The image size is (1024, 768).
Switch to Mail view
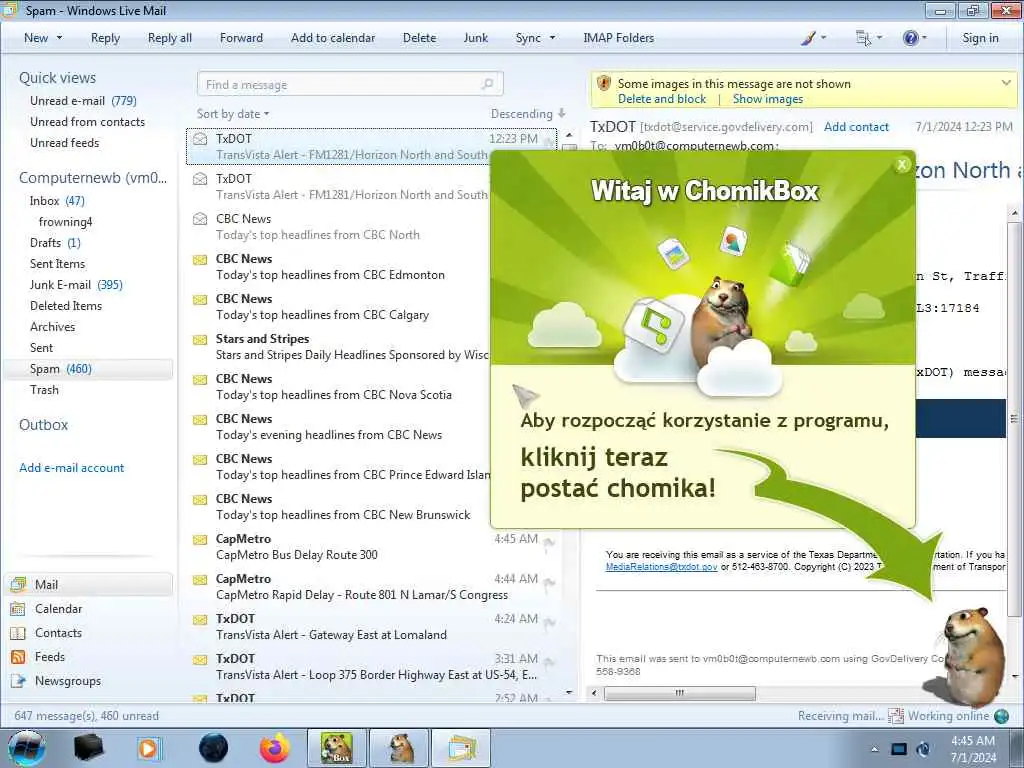(89, 584)
